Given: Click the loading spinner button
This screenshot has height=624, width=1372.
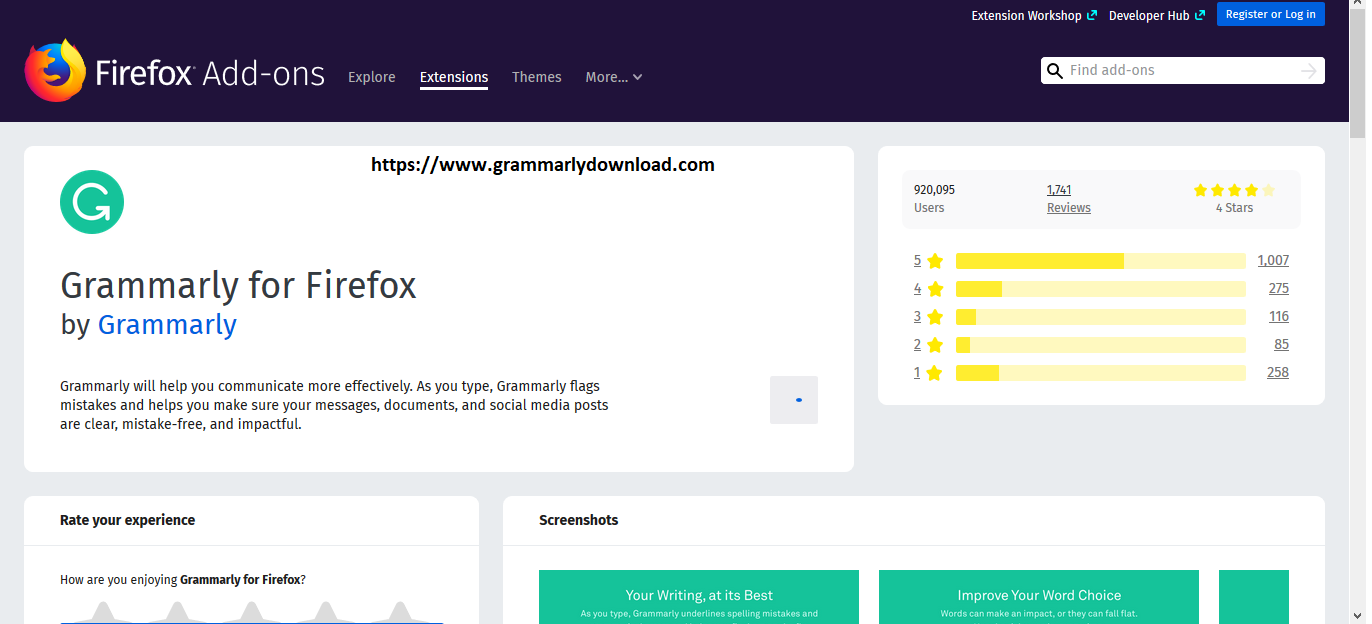Looking at the screenshot, I should click(794, 400).
